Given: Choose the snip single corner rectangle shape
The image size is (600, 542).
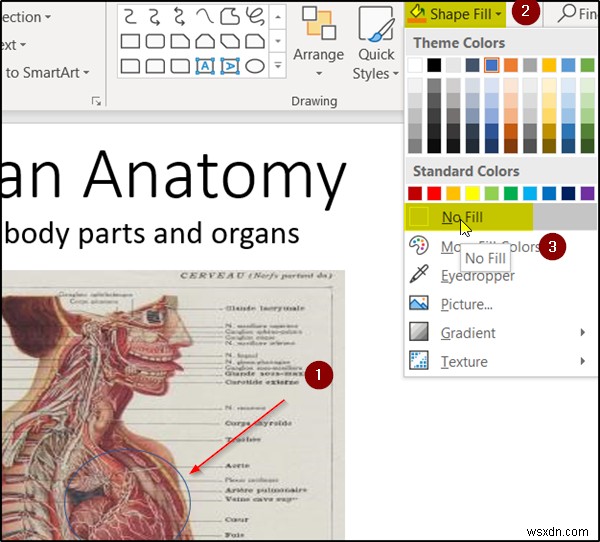Looking at the screenshot, I should [x=180, y=41].
